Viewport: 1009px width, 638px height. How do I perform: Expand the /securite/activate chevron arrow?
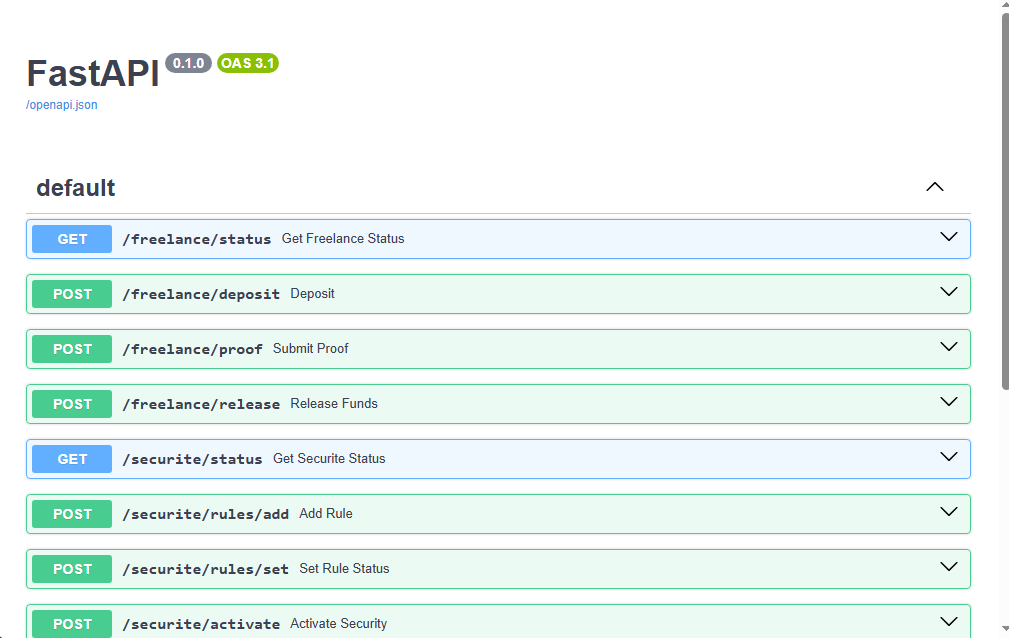[949, 622]
